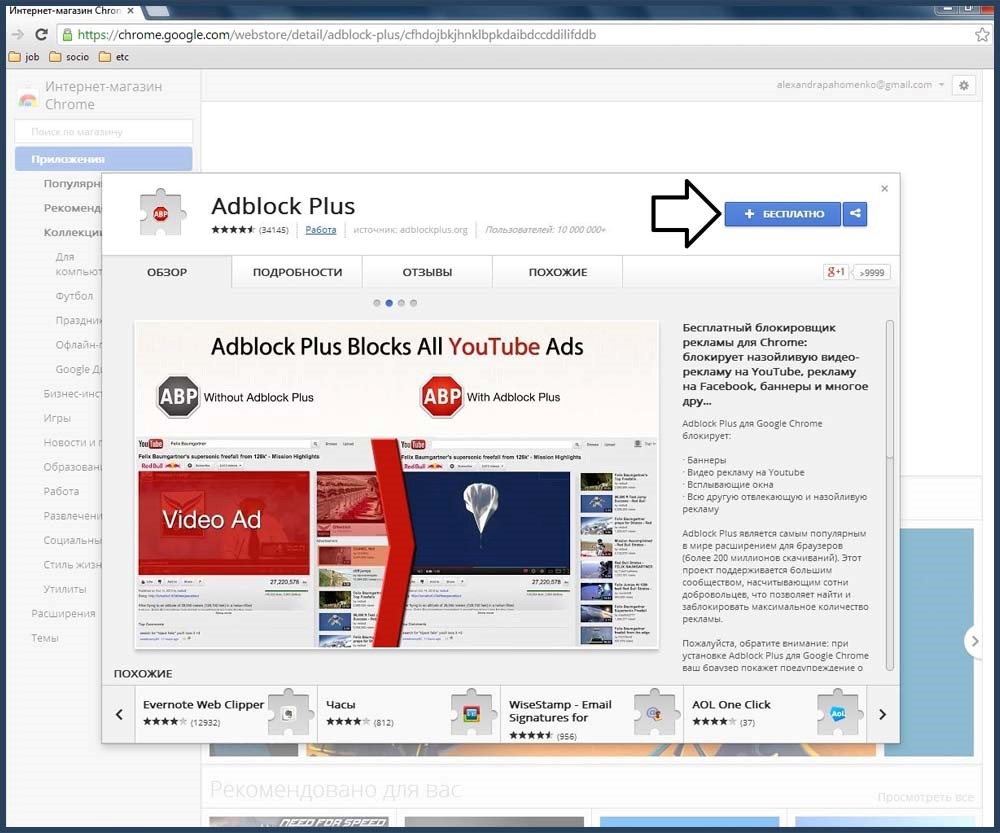The image size is (1000, 833).
Task: Select Футбол collection in sidebar
Action: point(74,296)
